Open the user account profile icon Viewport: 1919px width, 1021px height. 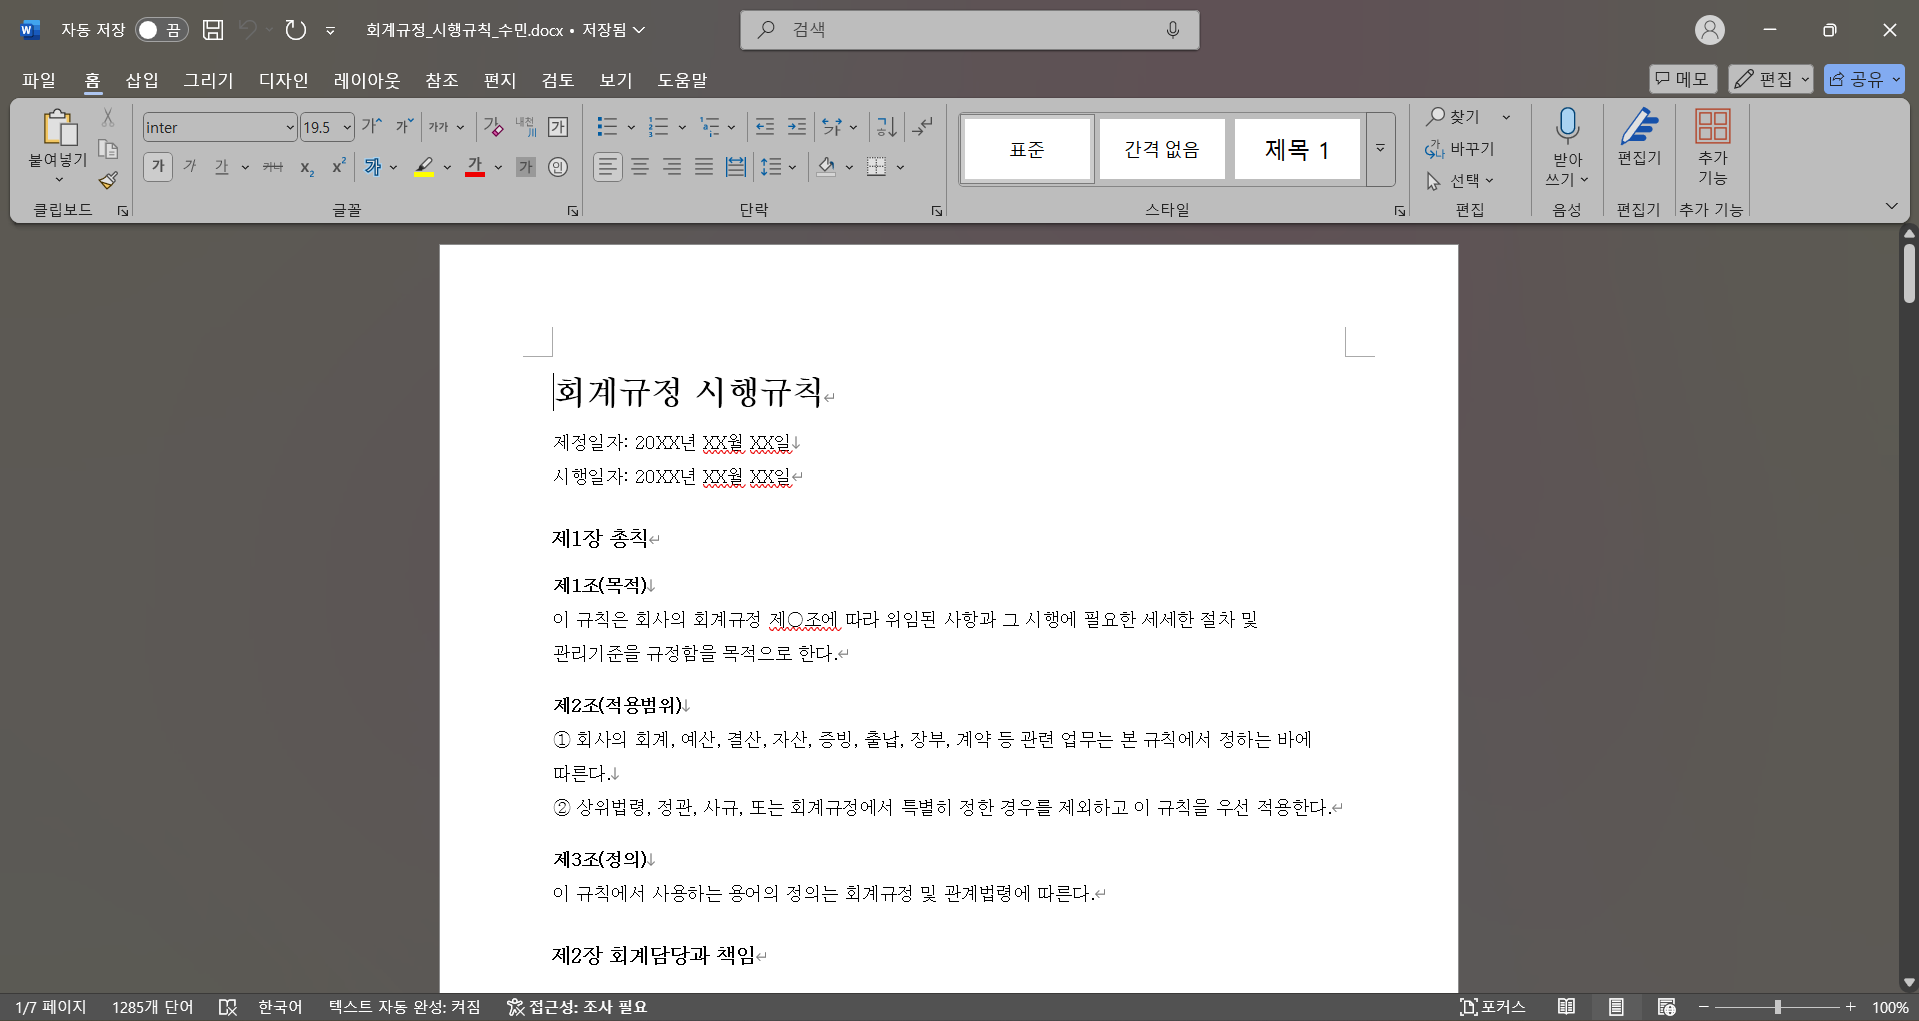point(1710,30)
